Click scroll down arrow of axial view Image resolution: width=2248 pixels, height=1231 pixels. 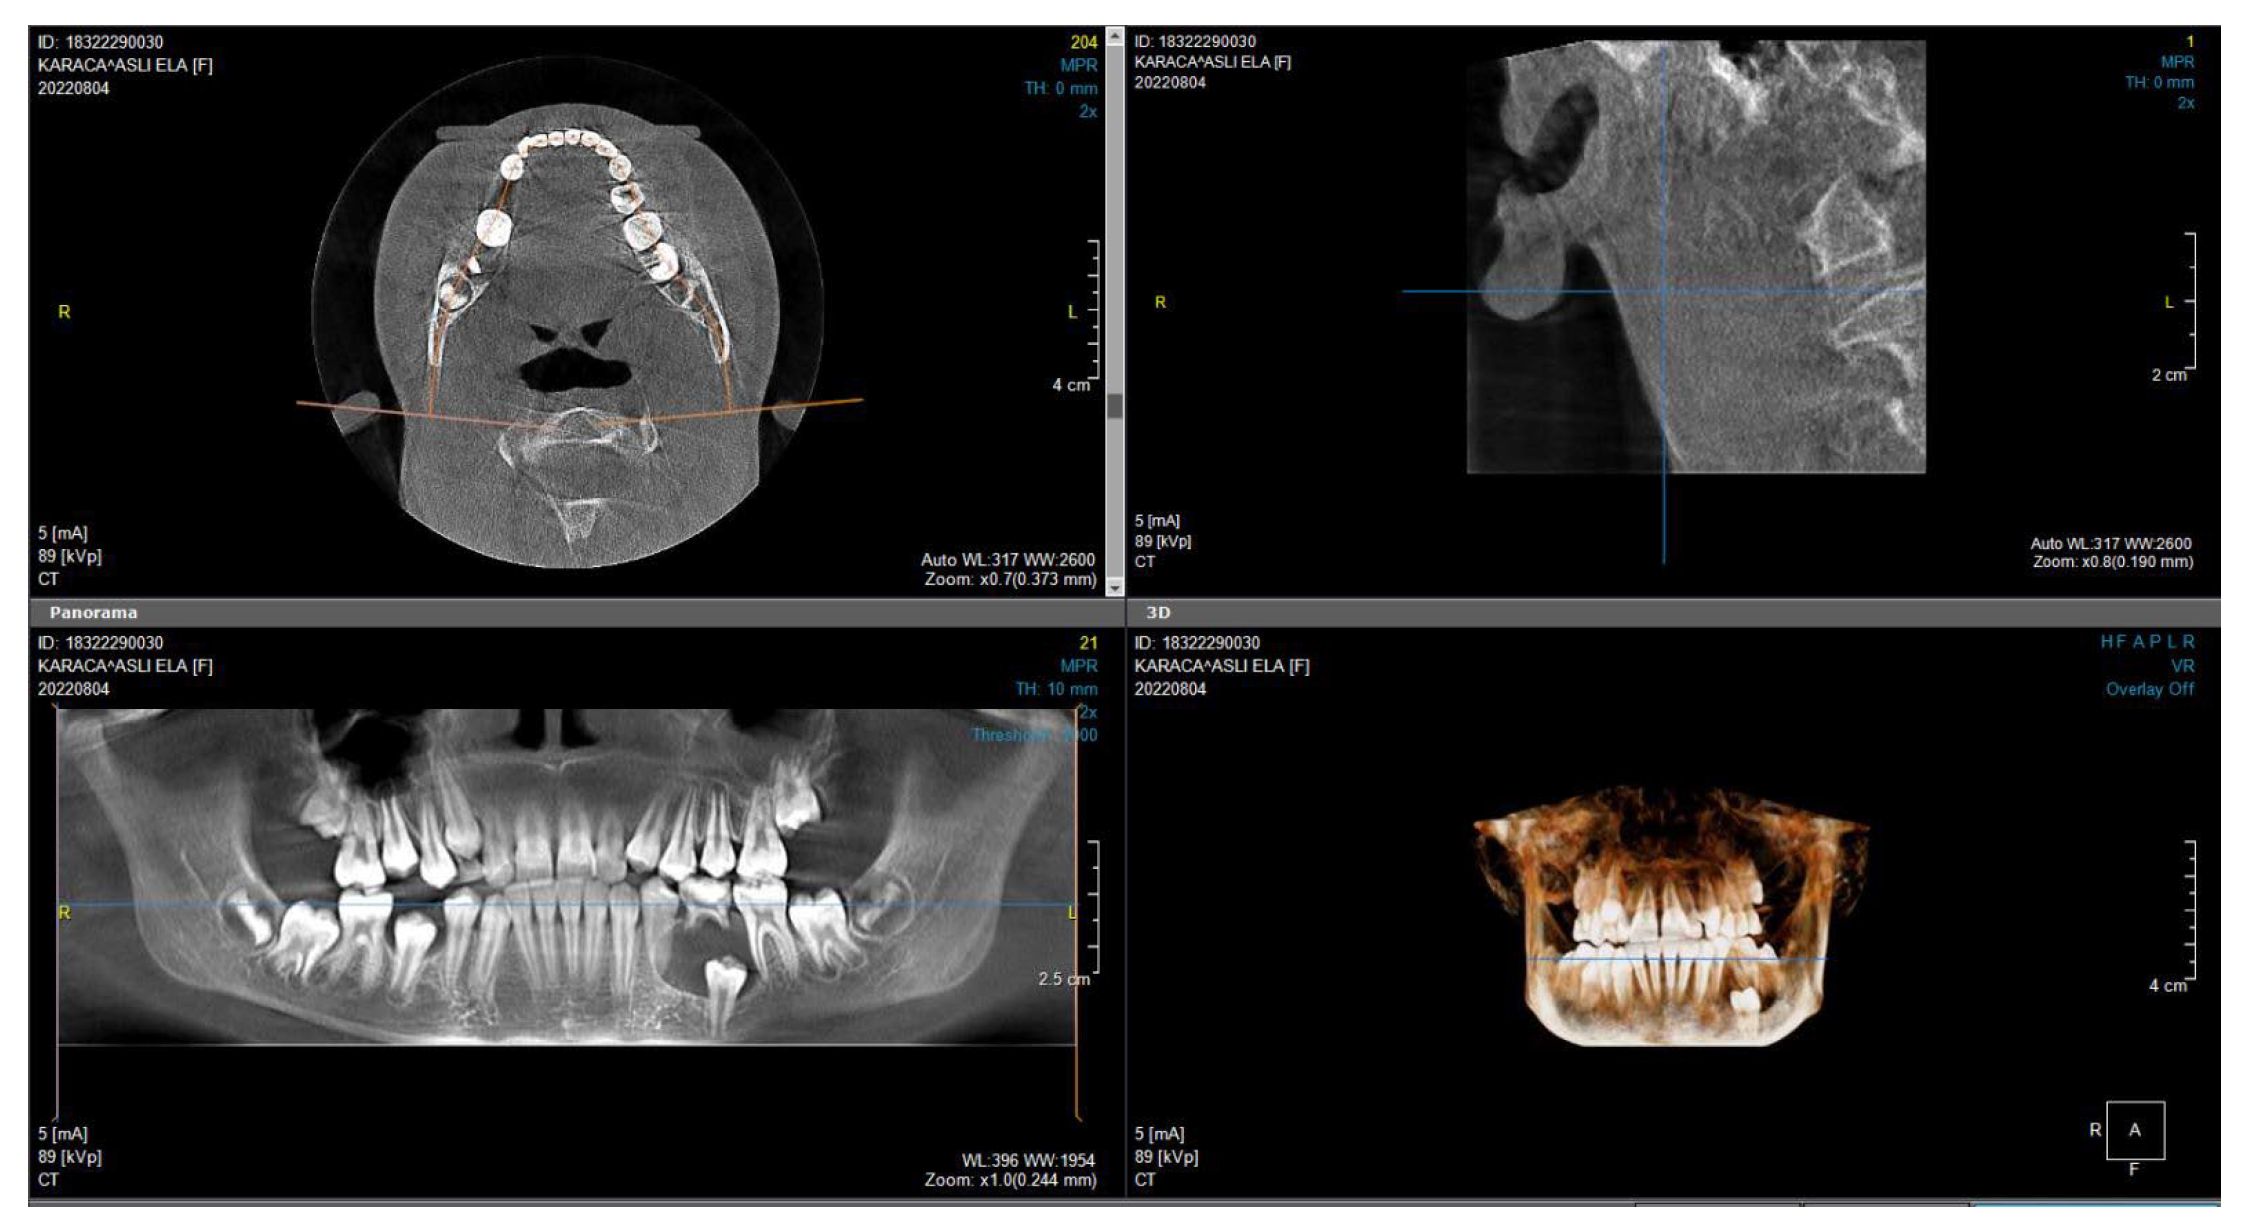[x=1115, y=588]
